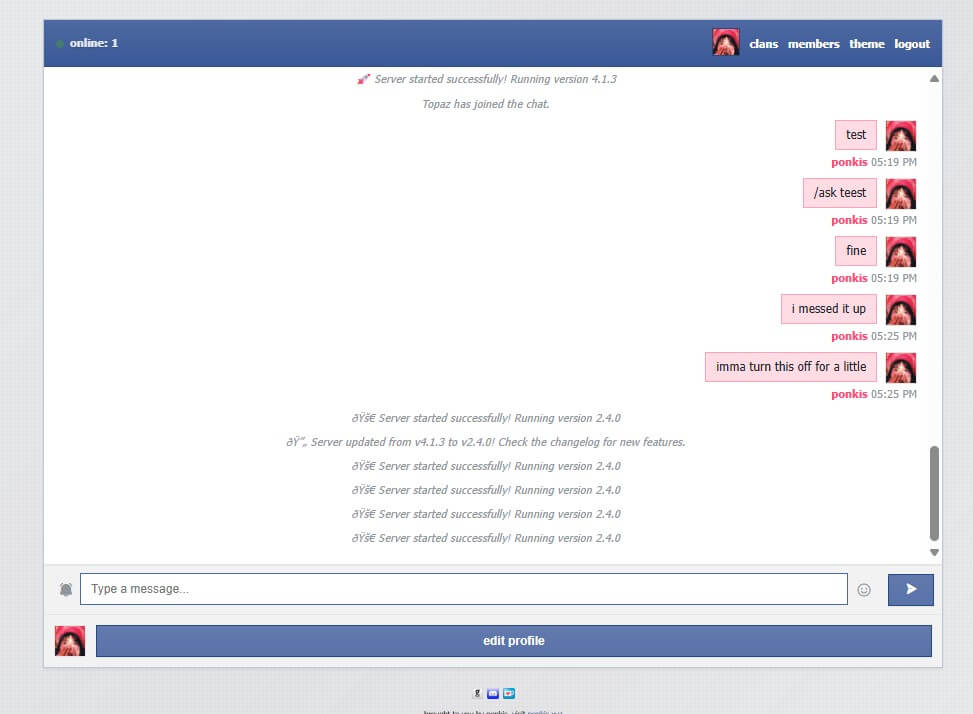Click the bell notification icon beside message box

(x=66, y=590)
